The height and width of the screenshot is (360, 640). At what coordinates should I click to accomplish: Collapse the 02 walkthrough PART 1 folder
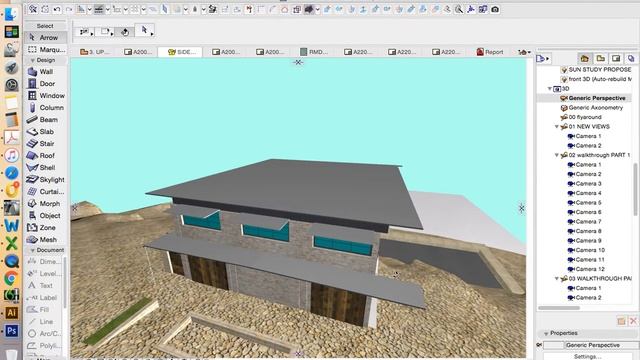[x=557, y=156]
